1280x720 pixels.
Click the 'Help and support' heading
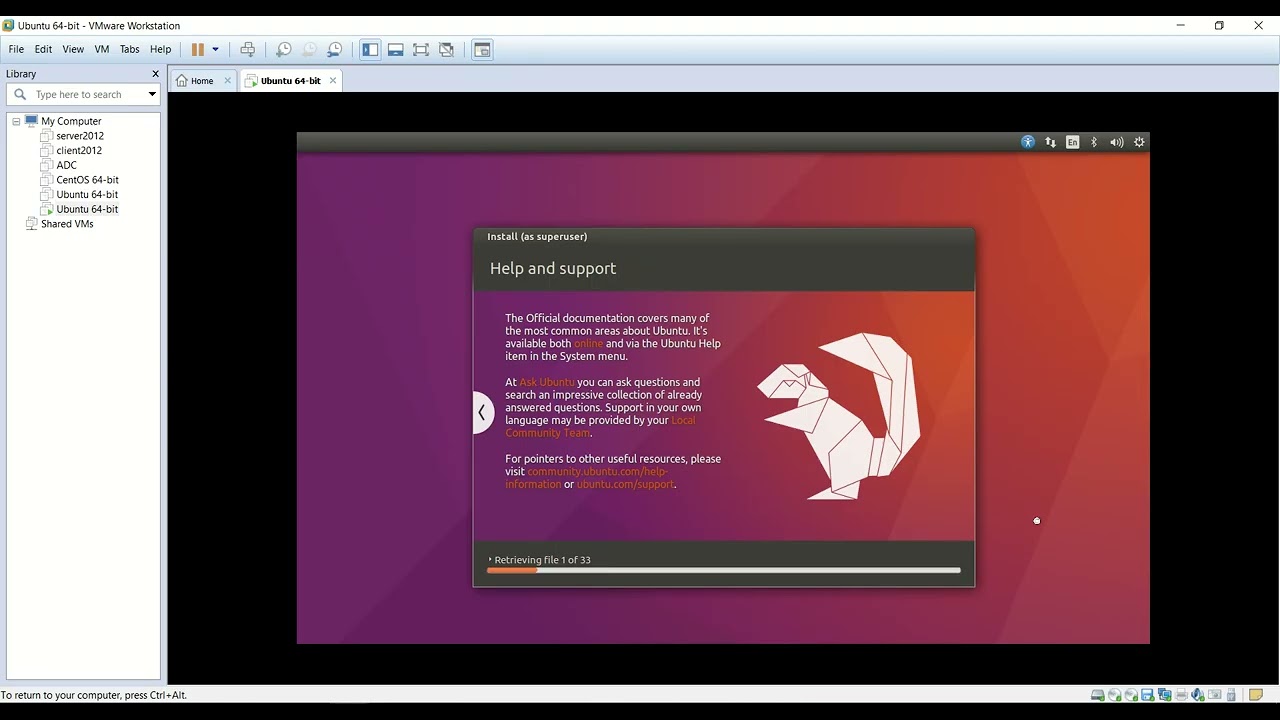553,268
